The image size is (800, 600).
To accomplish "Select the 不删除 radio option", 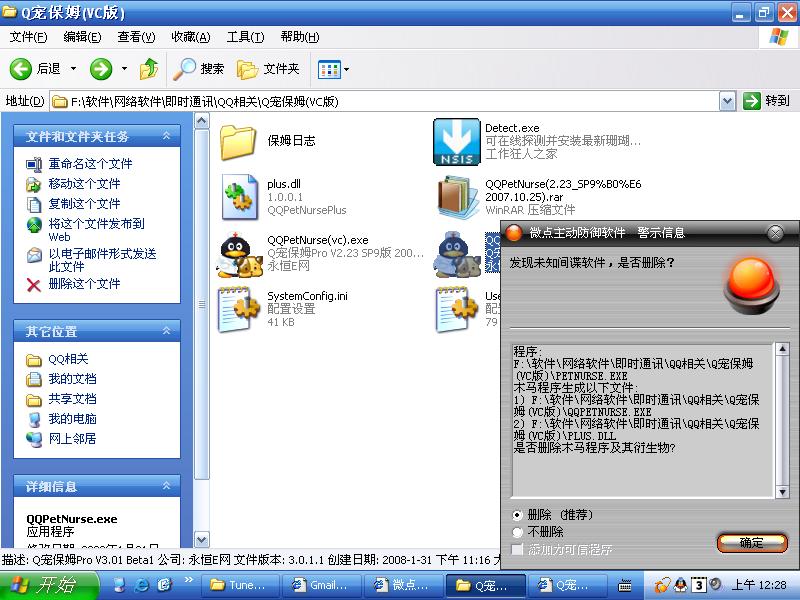I will point(517,532).
